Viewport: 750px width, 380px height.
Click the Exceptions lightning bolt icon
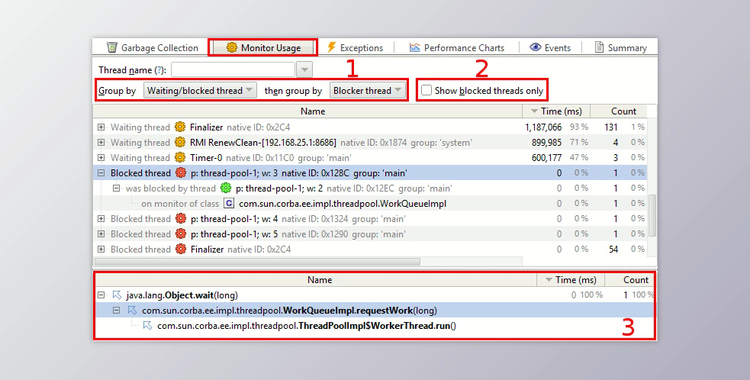click(x=331, y=47)
